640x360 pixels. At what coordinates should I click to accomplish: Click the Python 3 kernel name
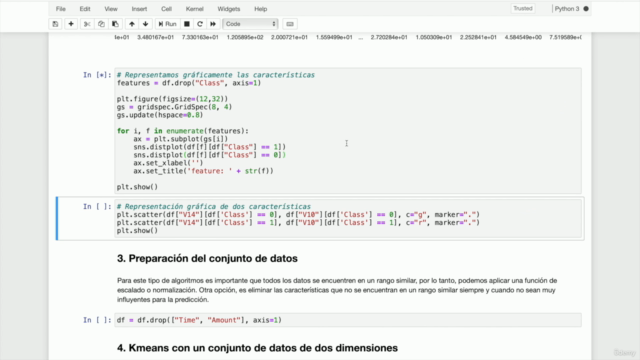(567, 9)
